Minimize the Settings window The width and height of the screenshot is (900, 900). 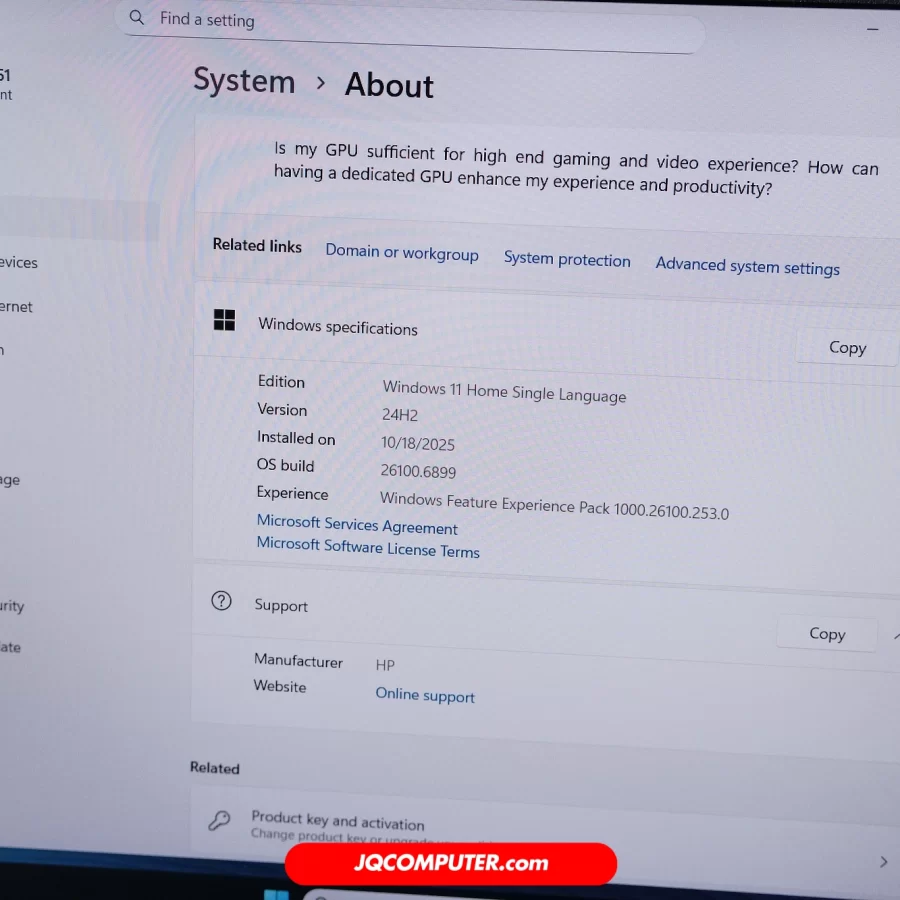pos(872,30)
